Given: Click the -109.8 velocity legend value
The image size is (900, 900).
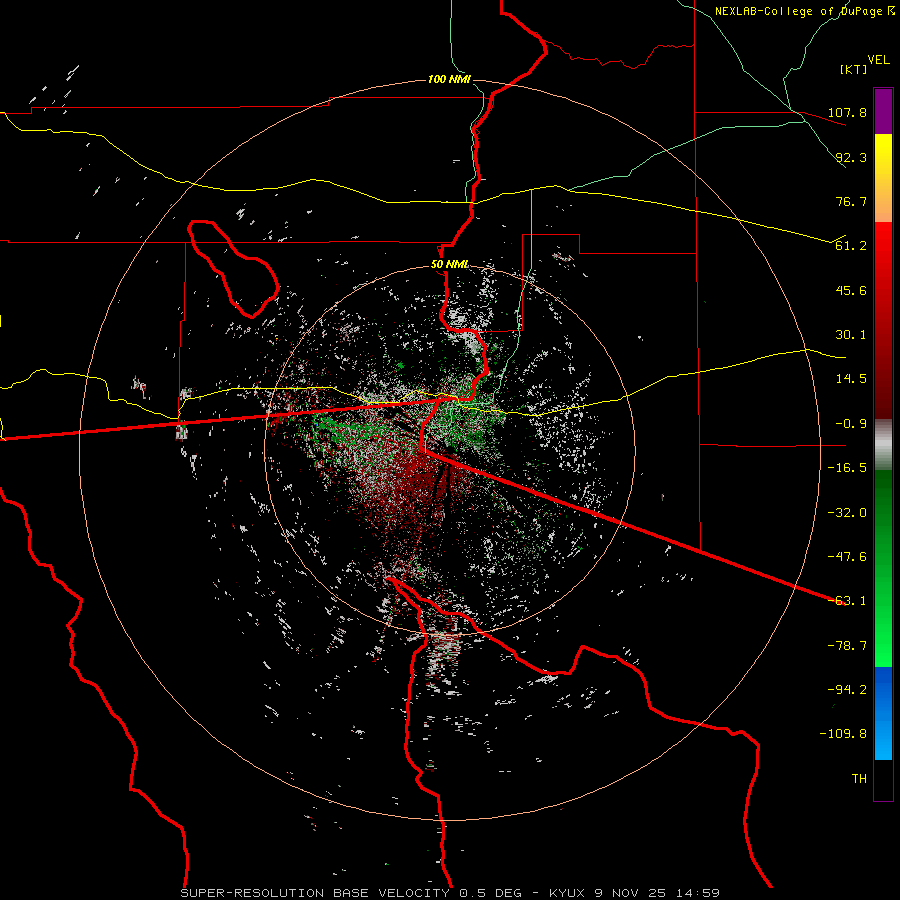Looking at the screenshot, I should [x=843, y=734].
